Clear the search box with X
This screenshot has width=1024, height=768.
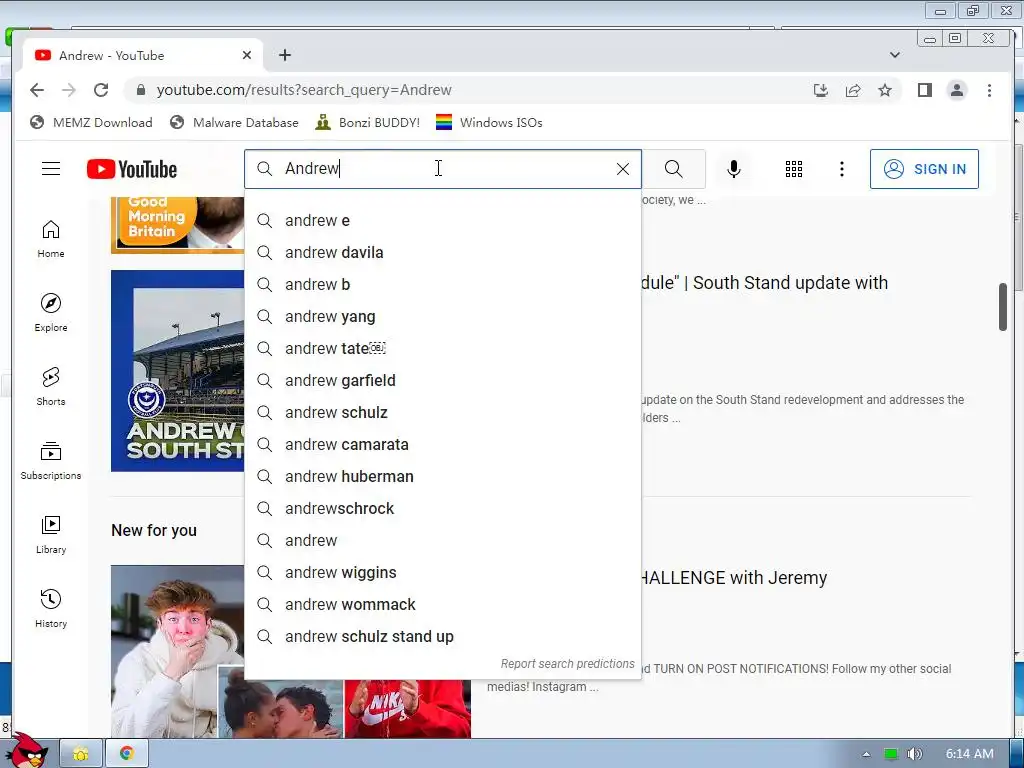(x=623, y=169)
